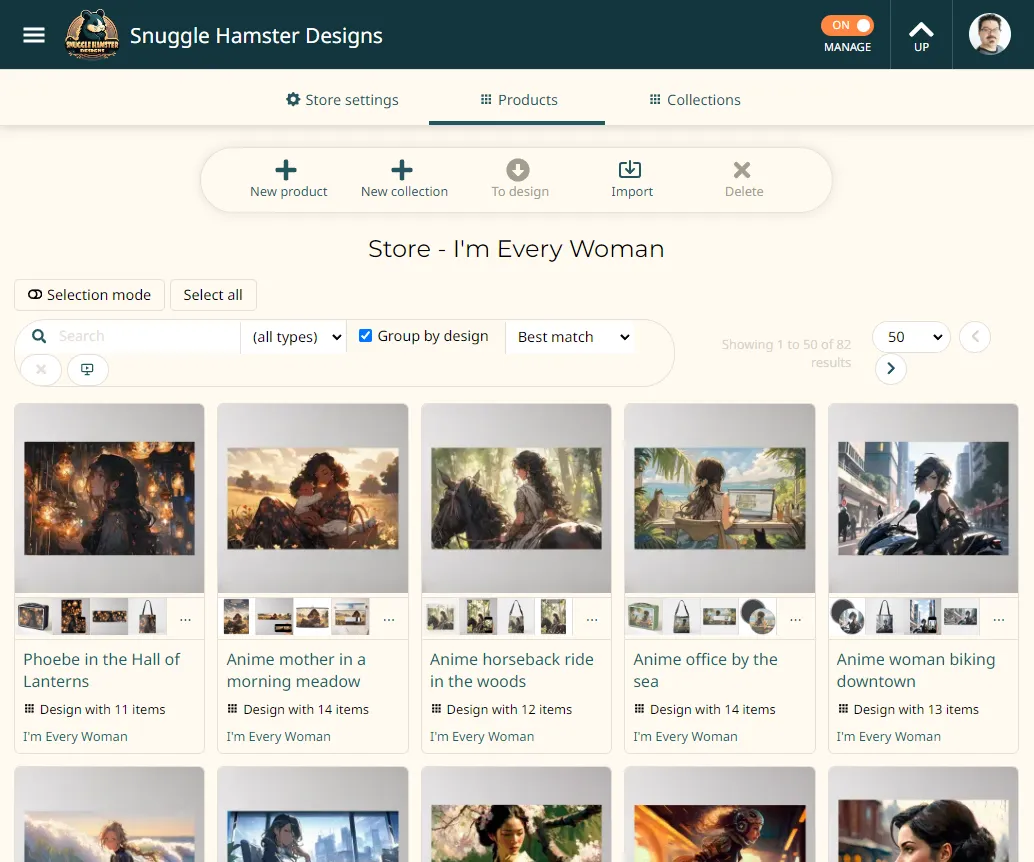
Task: Select round button variant of woman biking
Action: (847, 617)
